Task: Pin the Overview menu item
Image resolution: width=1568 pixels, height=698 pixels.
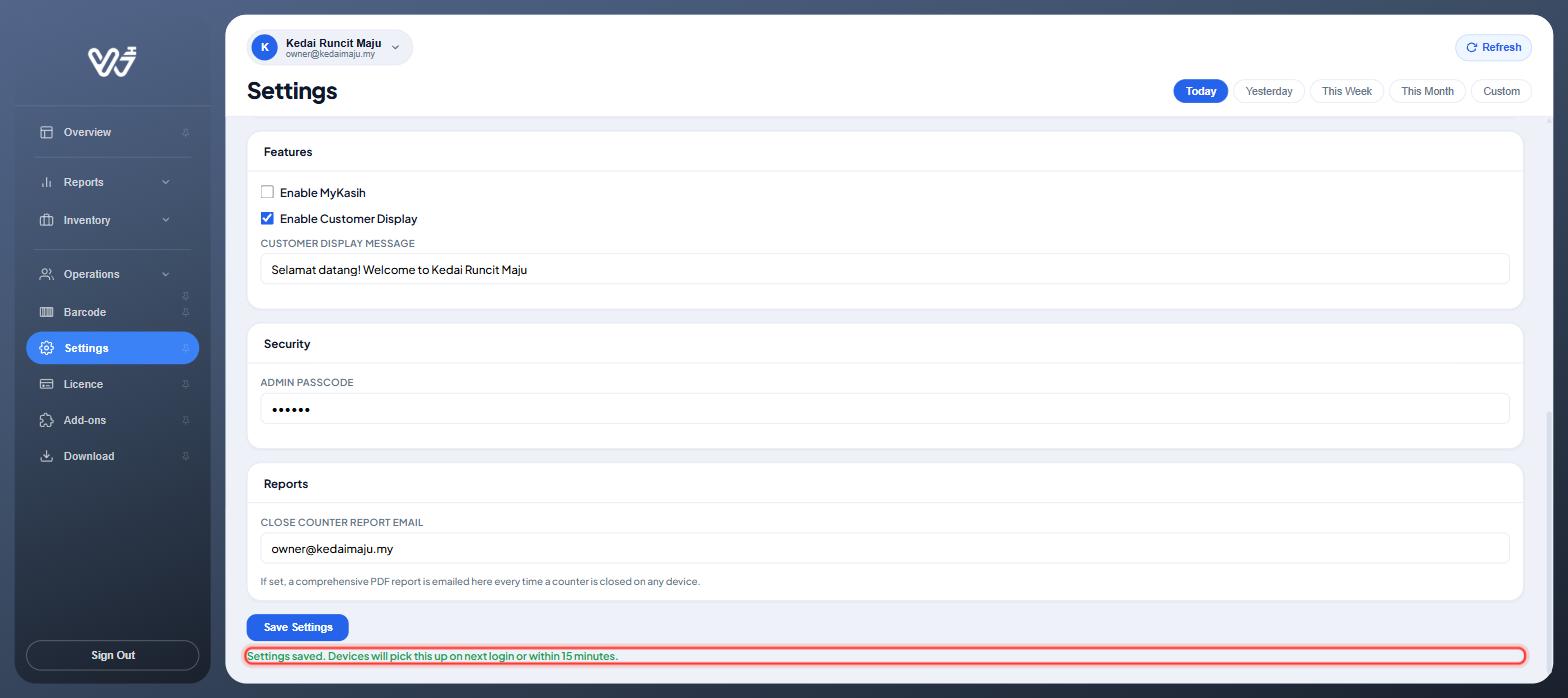Action: (x=185, y=133)
